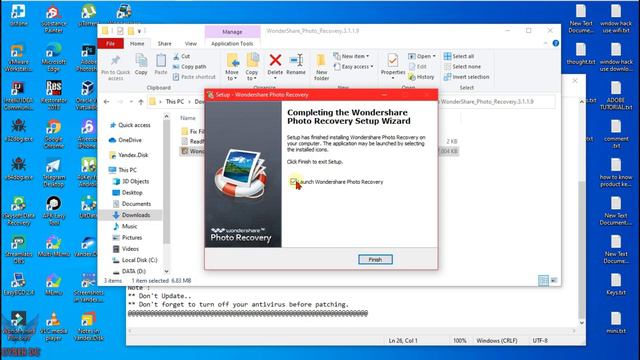This screenshot has width=640, height=360.
Task: Open the Open dropdown in ribbon
Action: [x=422, y=56]
